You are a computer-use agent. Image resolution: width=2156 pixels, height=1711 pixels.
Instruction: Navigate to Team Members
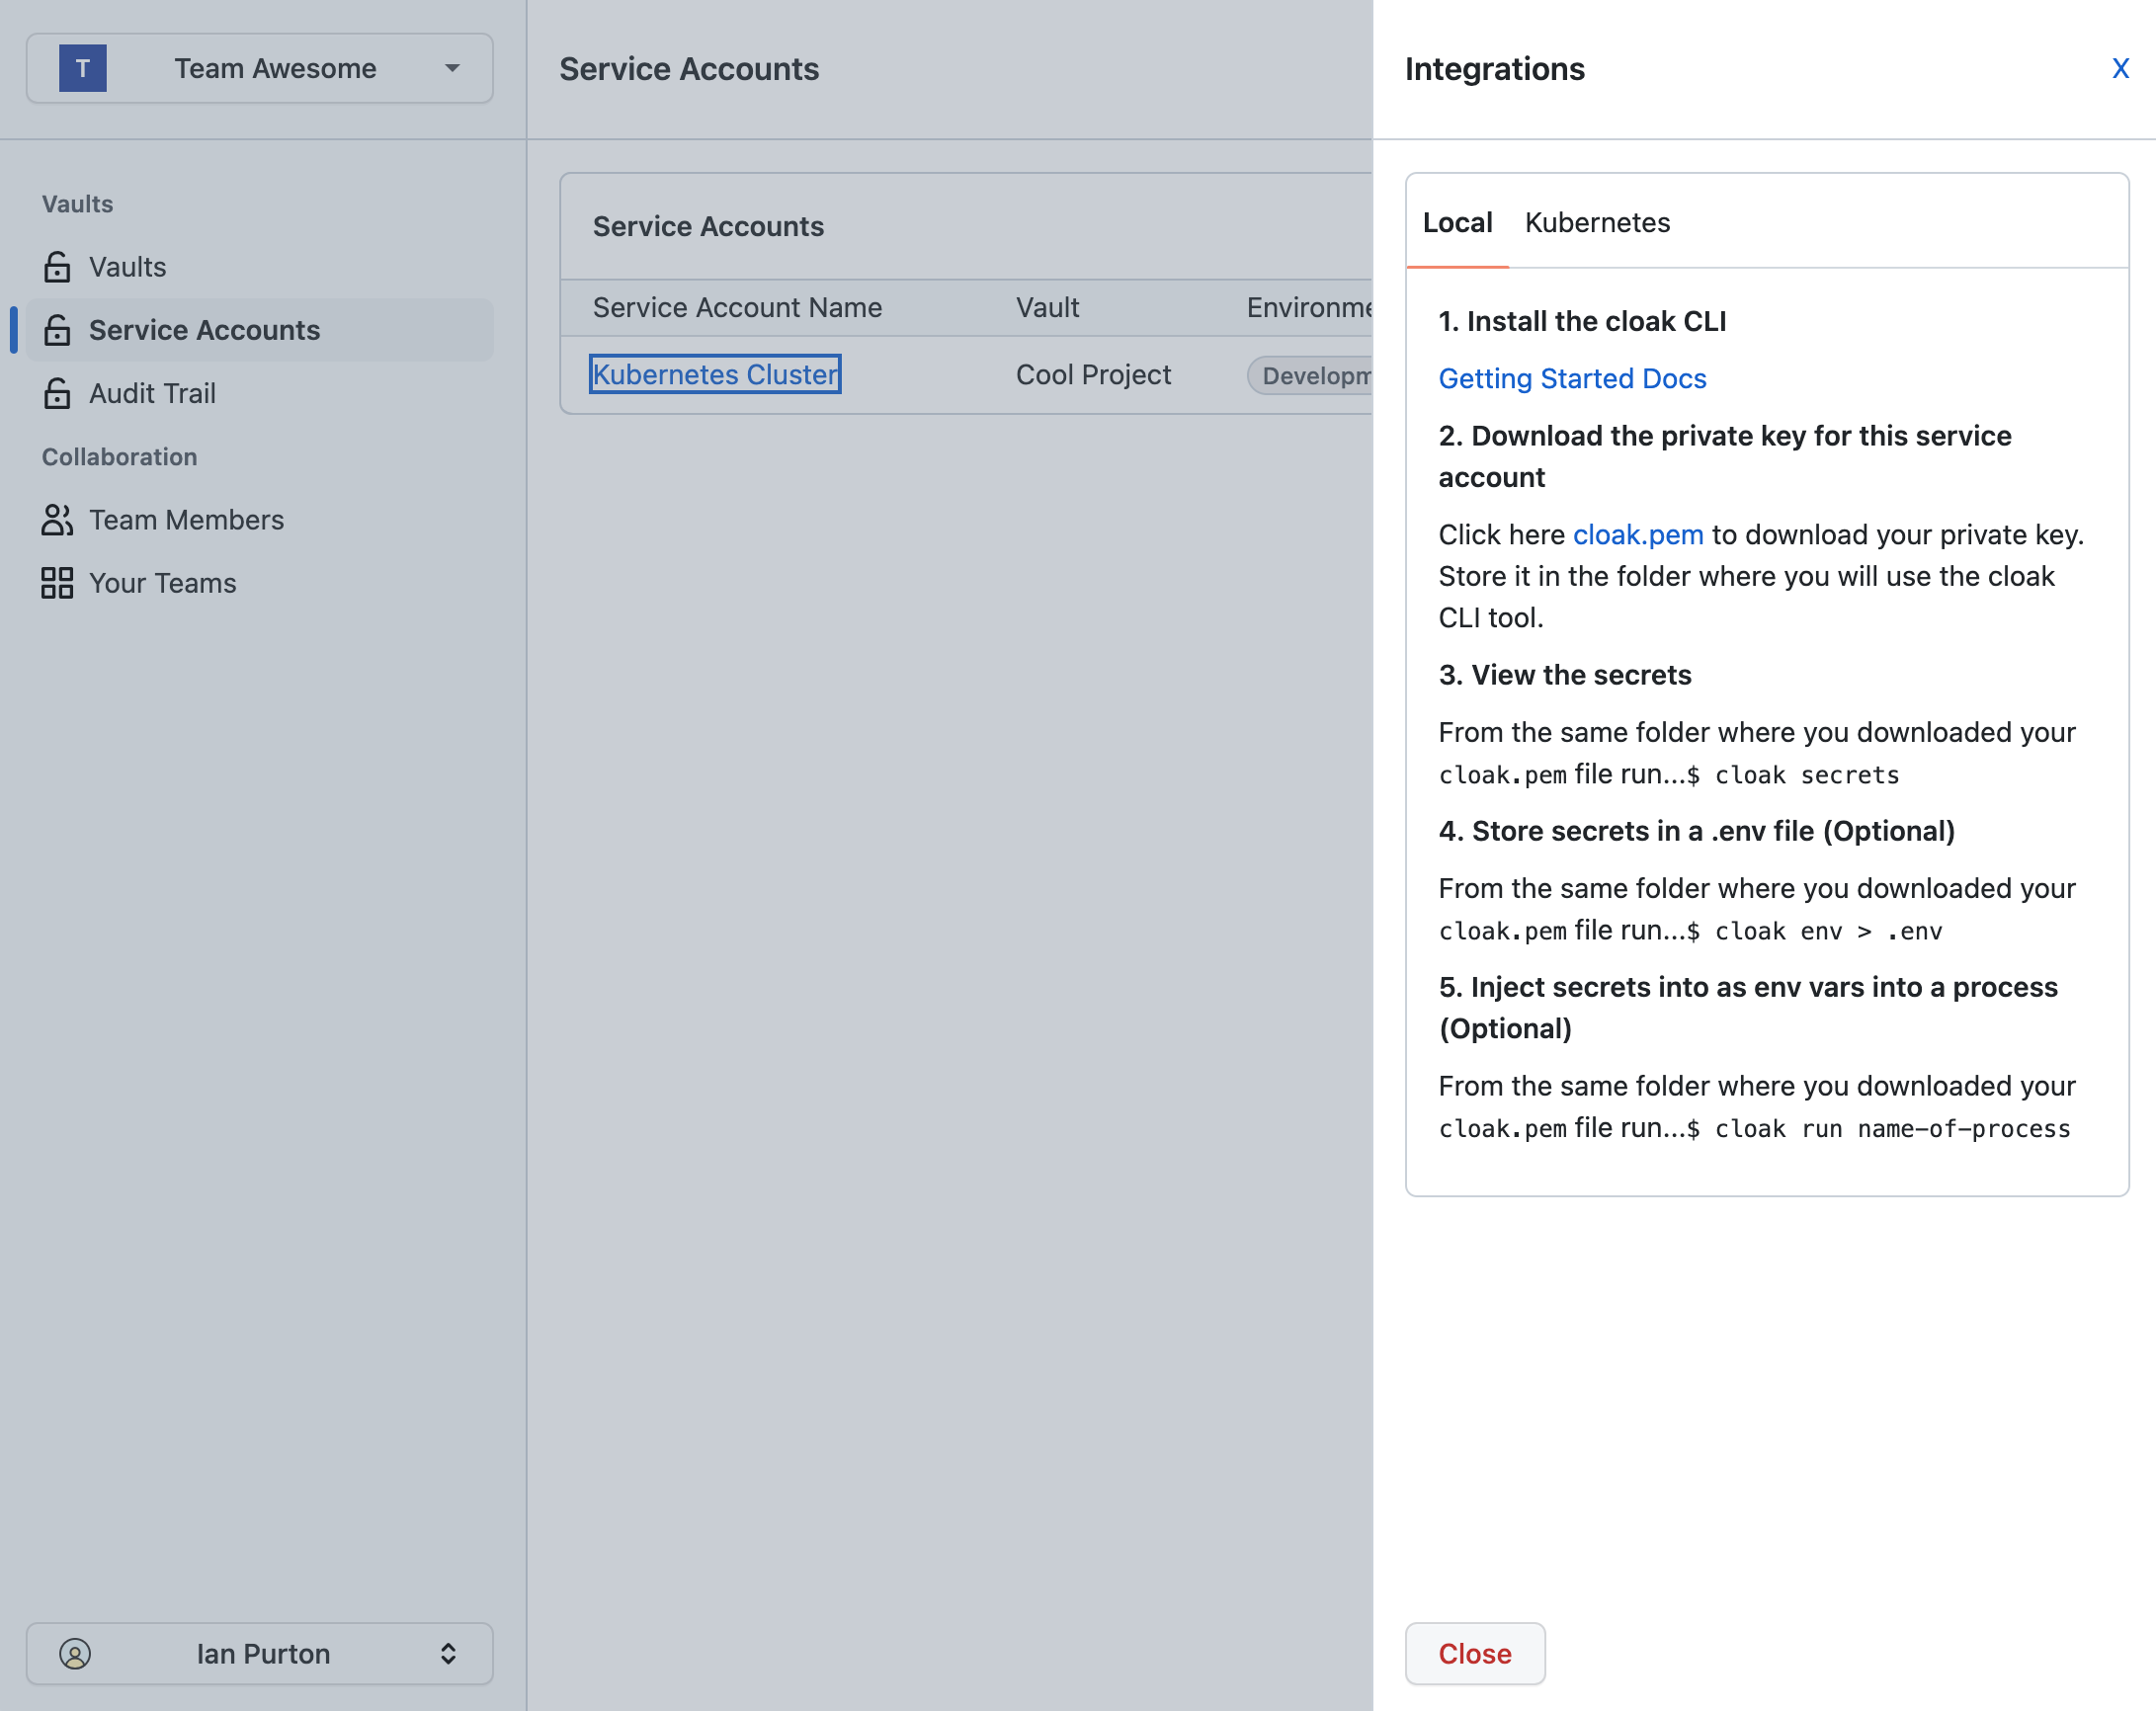click(x=186, y=520)
